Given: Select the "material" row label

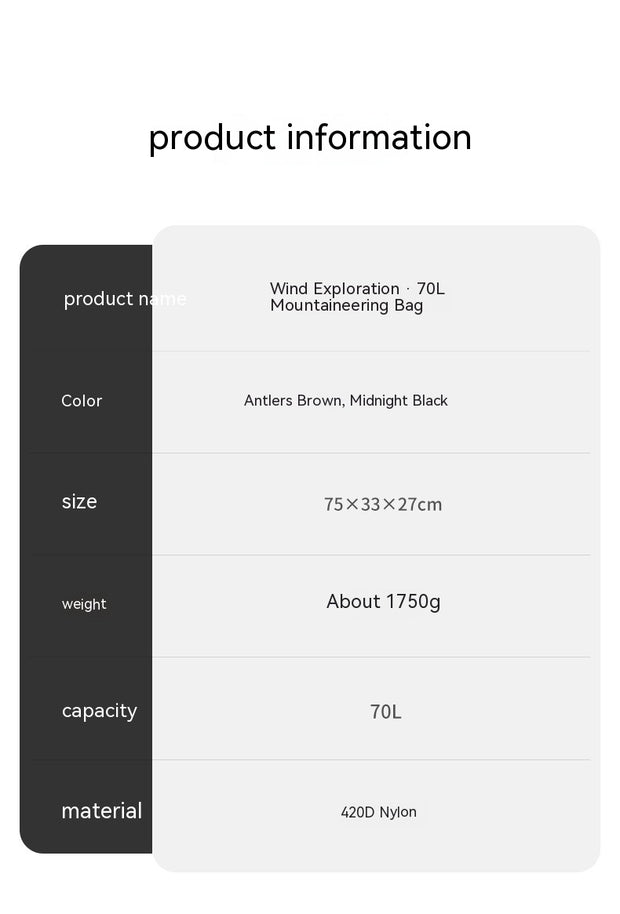Looking at the screenshot, I should click(x=102, y=811).
